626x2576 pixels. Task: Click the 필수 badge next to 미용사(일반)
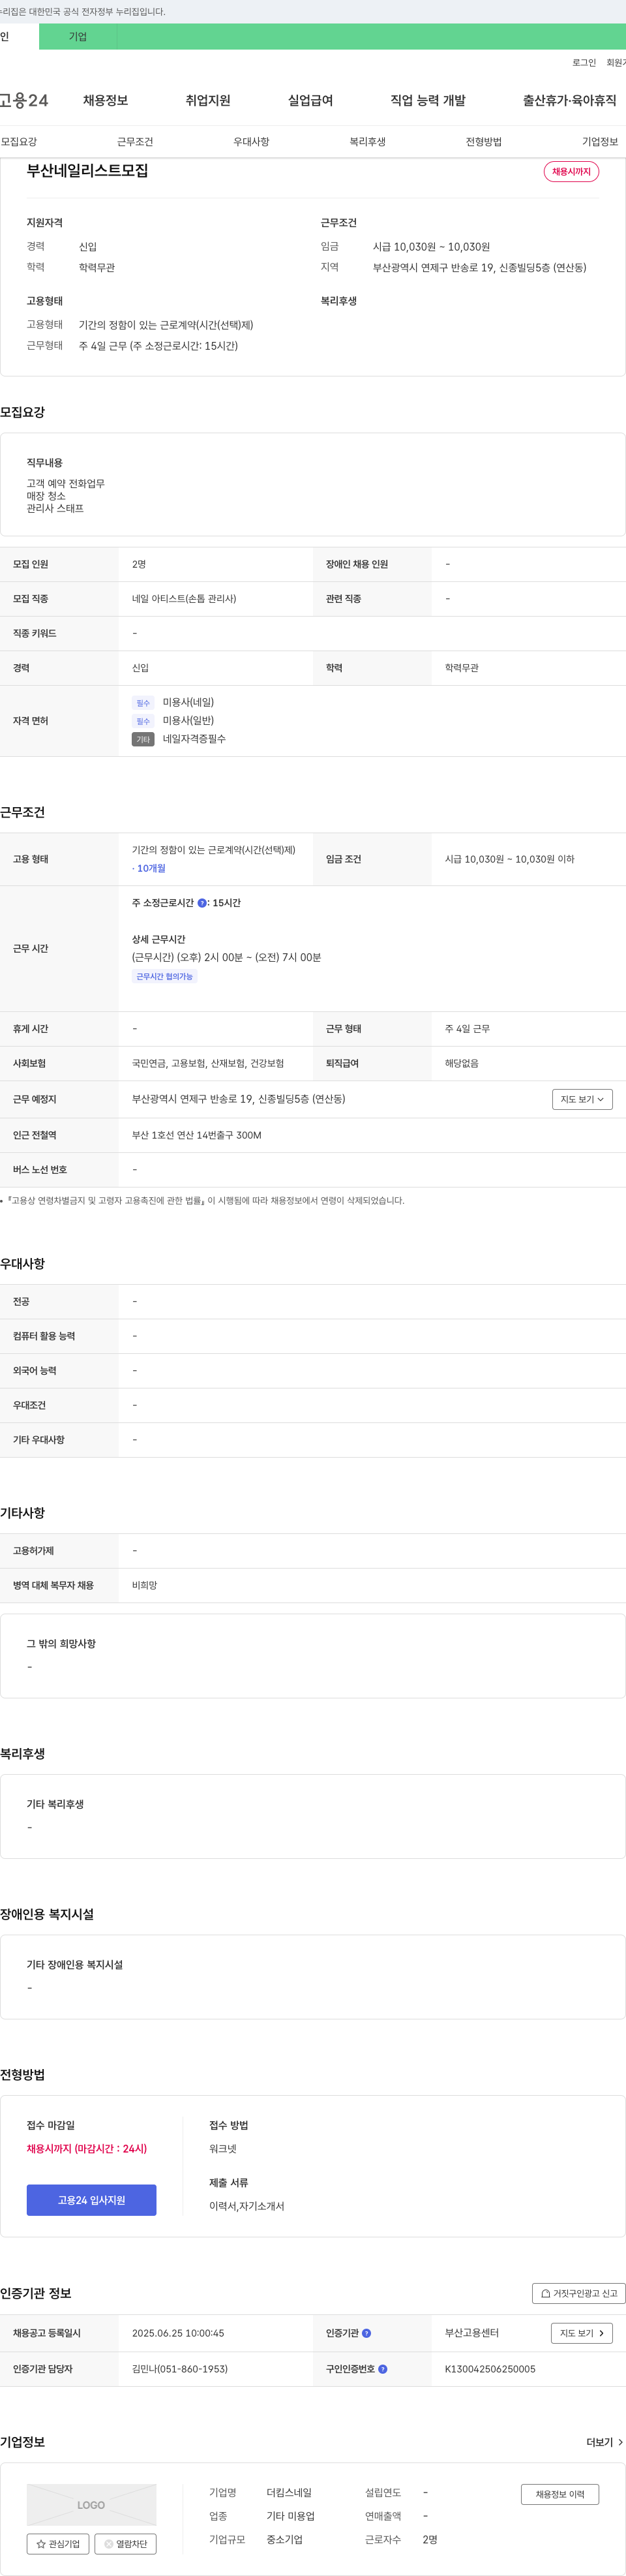coord(143,721)
